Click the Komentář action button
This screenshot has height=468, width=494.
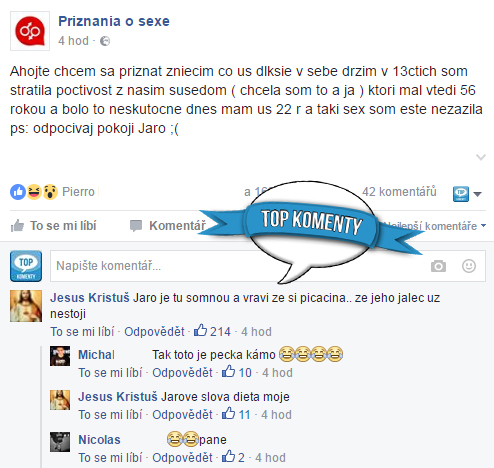click(168, 226)
